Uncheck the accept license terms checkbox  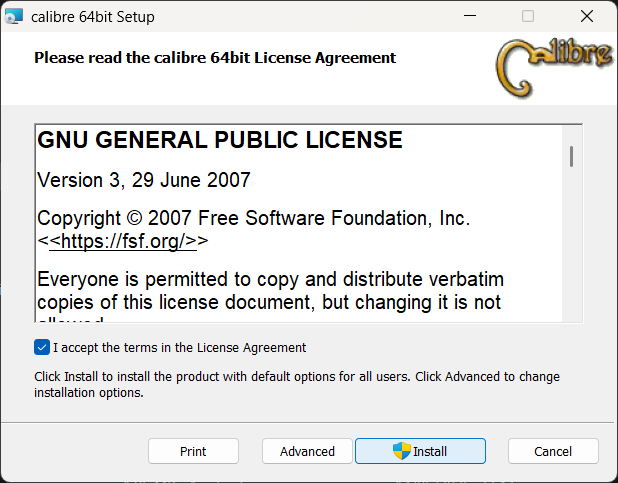[42, 347]
